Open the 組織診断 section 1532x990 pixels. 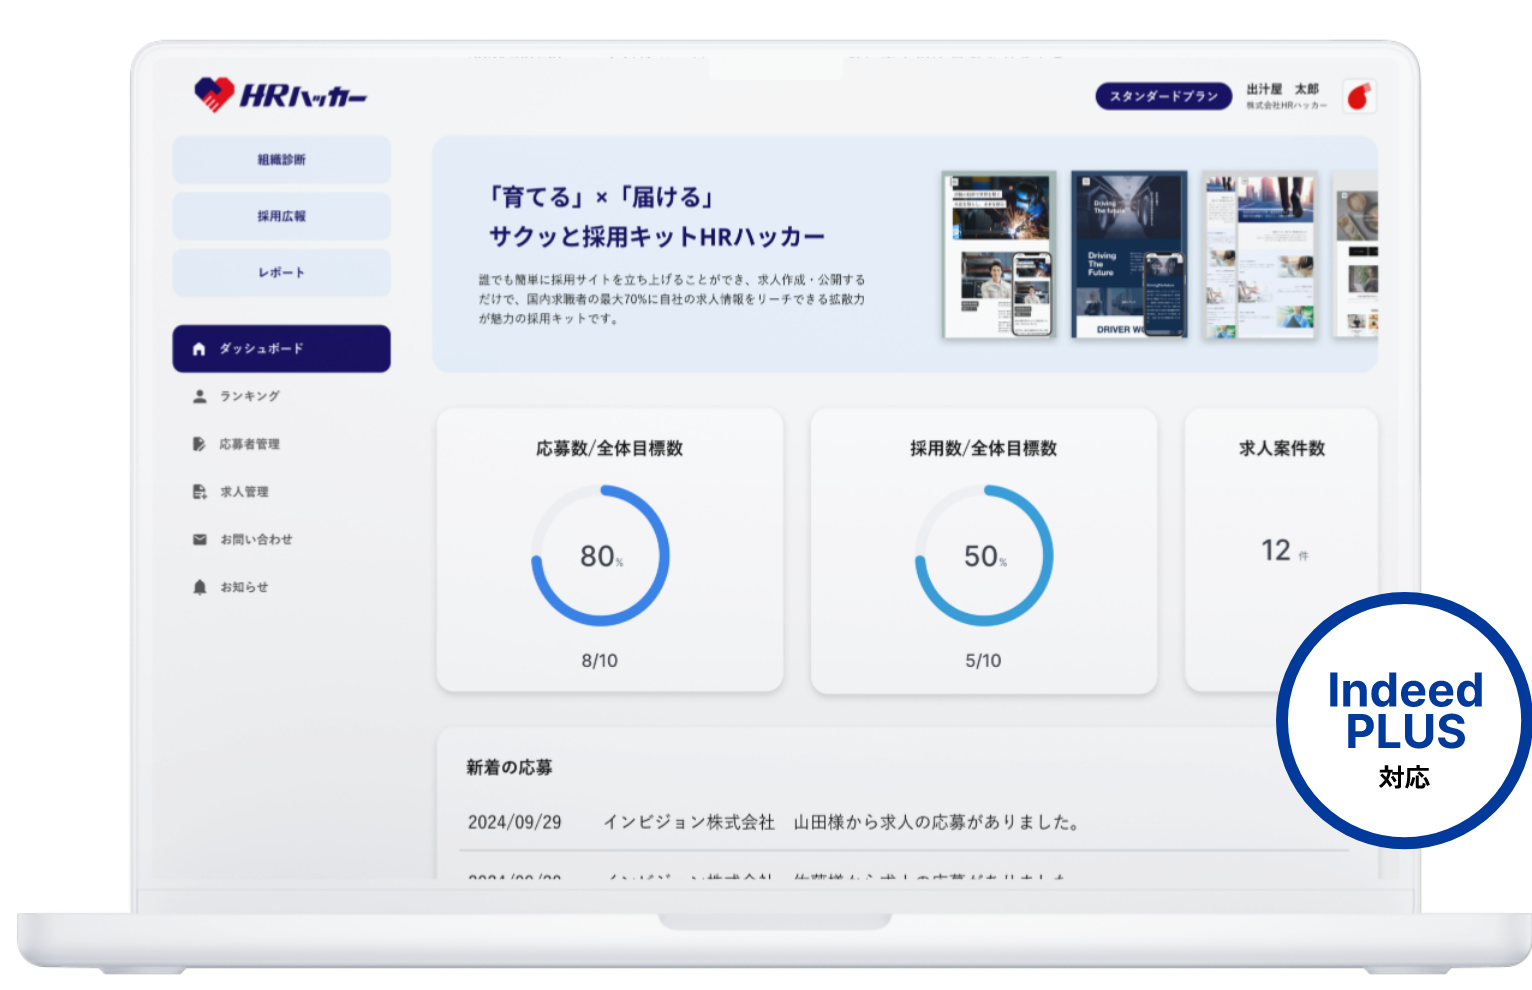[281, 160]
